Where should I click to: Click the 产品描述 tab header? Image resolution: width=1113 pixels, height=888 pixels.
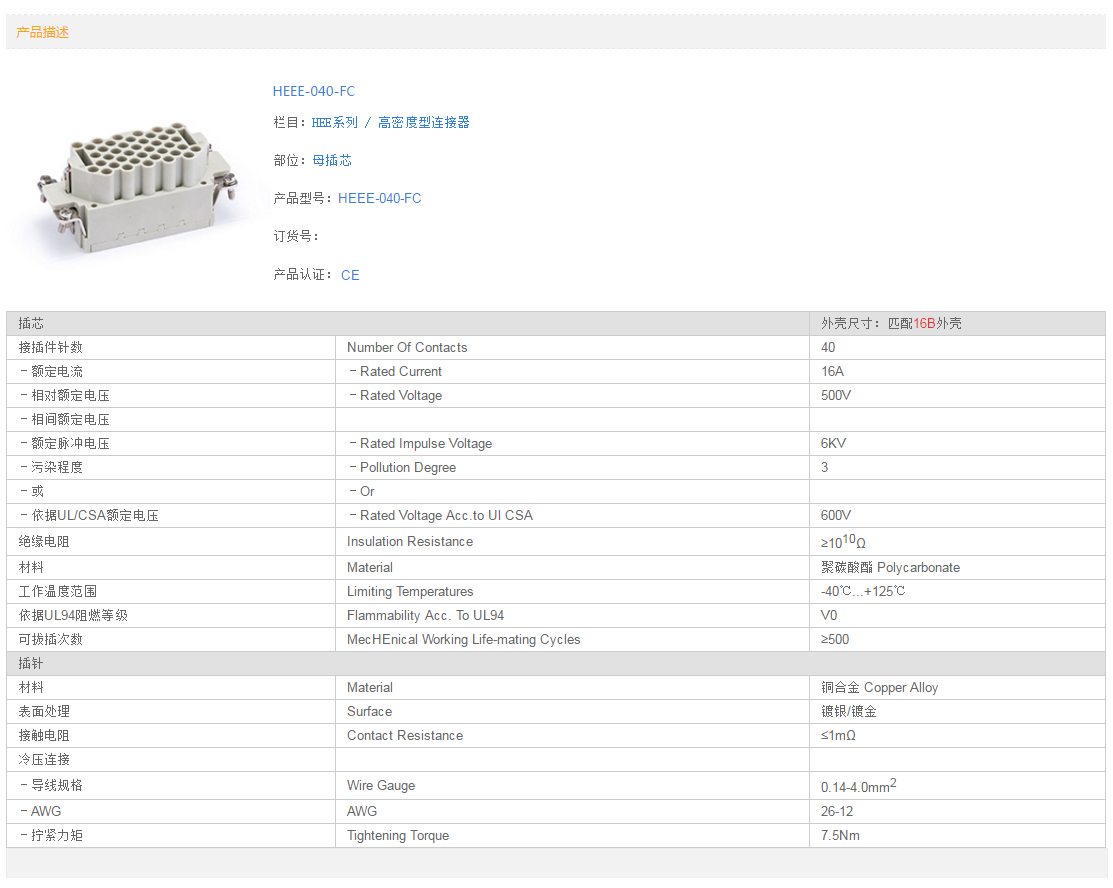point(43,32)
